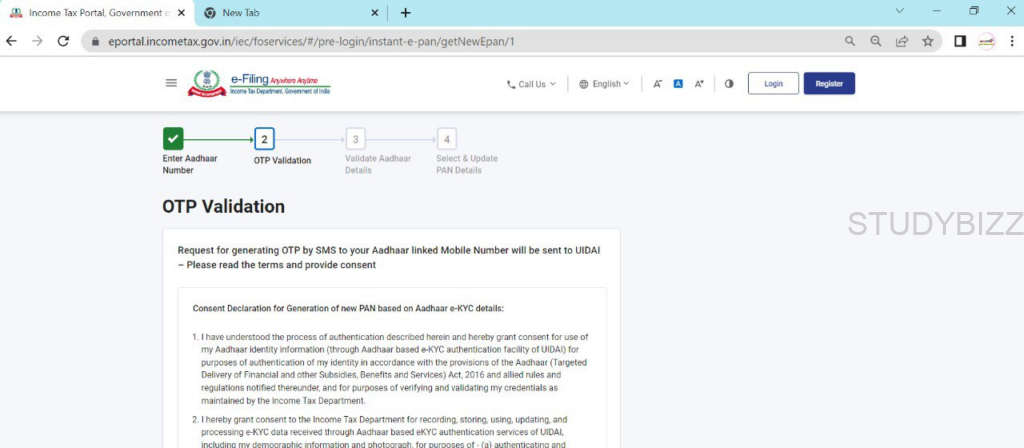Open the hamburger navigation menu
This screenshot has width=1024, height=448.
(171, 83)
